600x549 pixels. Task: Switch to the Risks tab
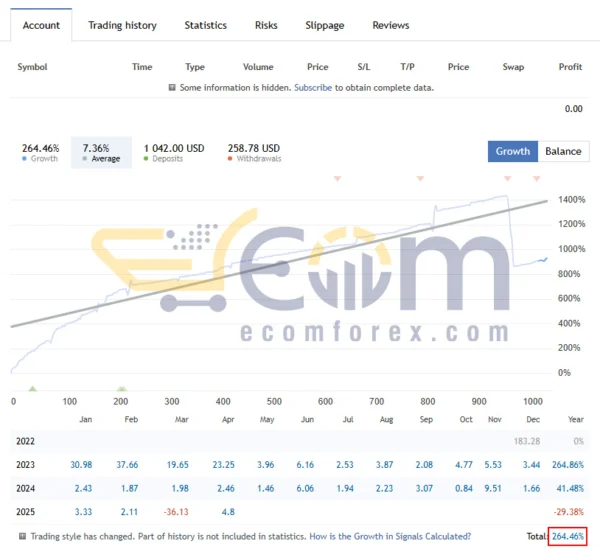coord(266,25)
